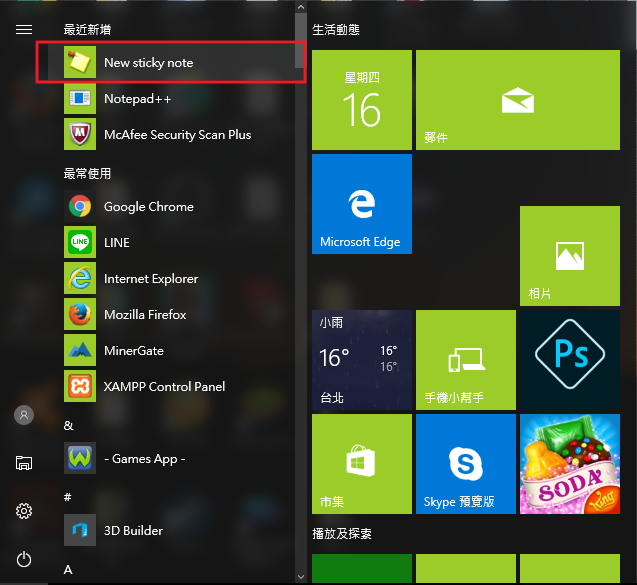
Task: Click the 'MinerGate' name text
Action: pyautogui.click(x=134, y=351)
